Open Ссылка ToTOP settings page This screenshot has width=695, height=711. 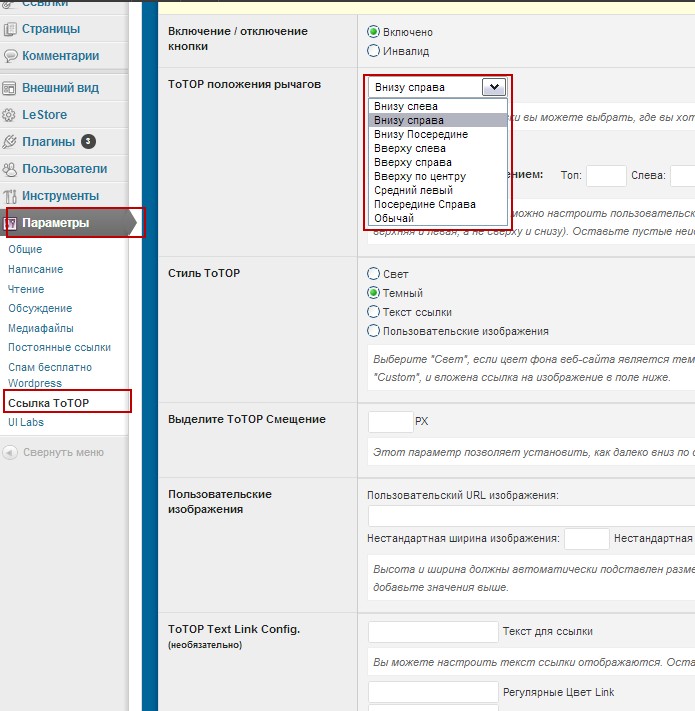[x=49, y=403]
